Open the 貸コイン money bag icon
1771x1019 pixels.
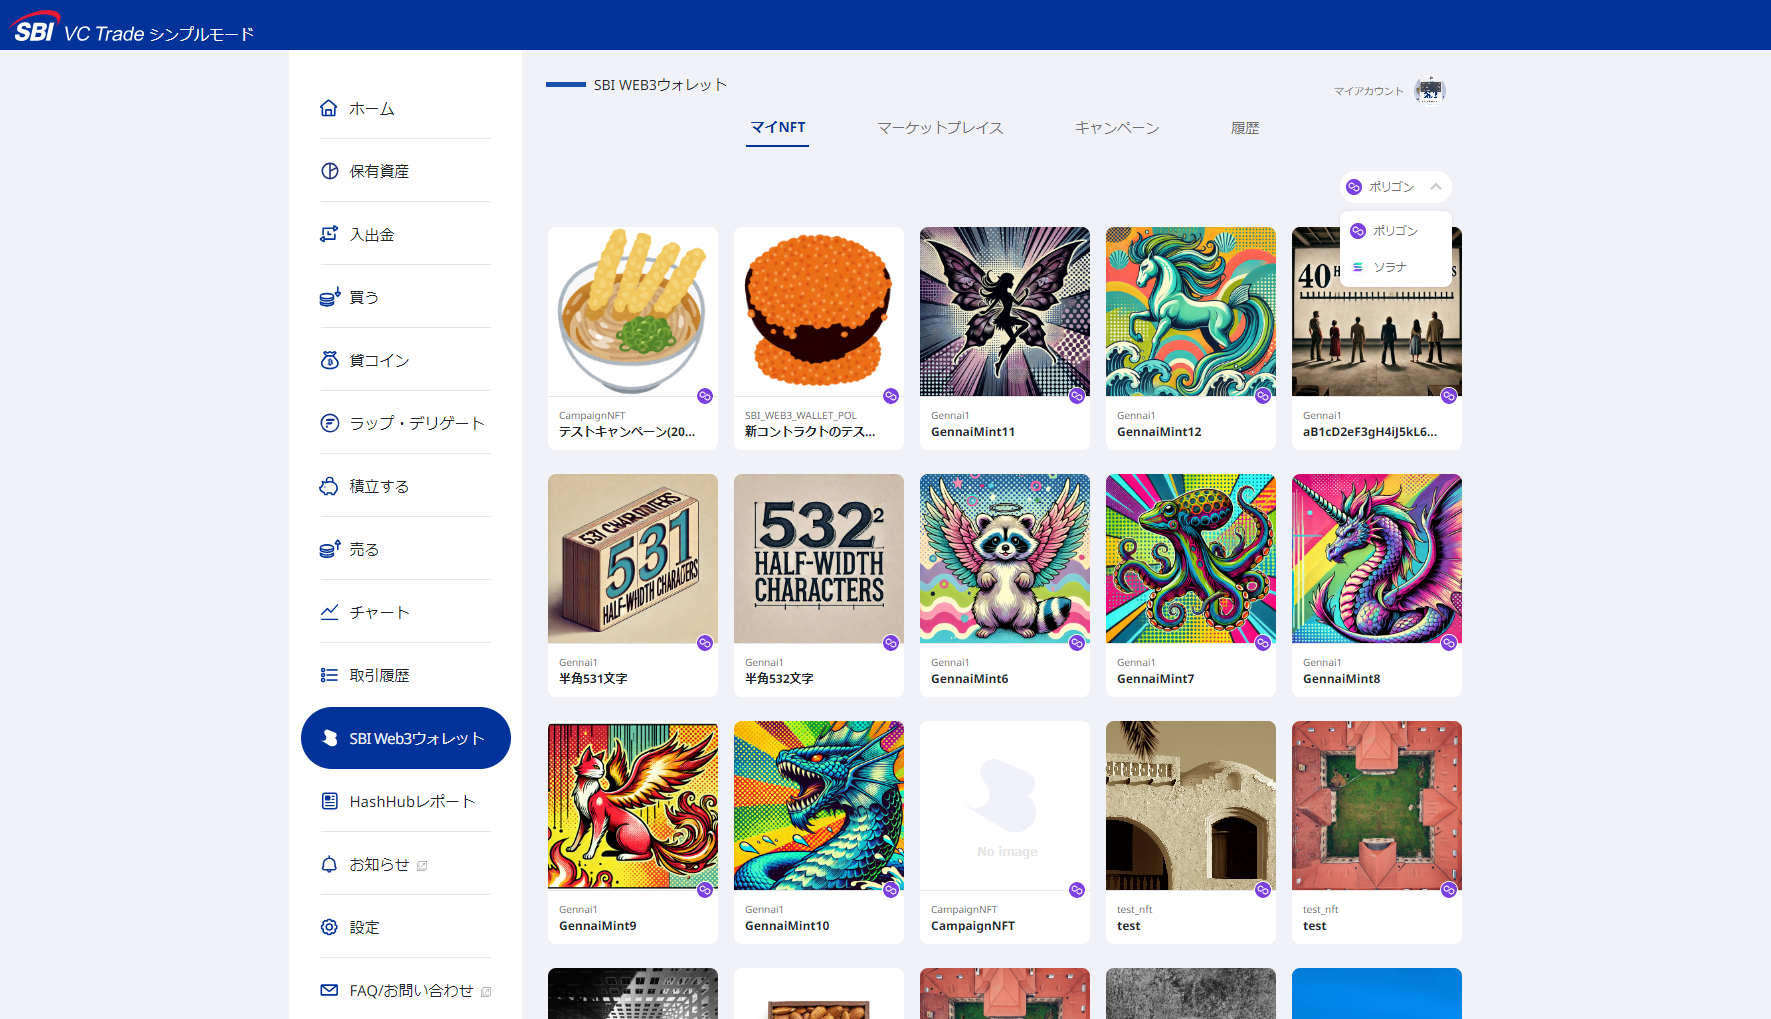(329, 360)
